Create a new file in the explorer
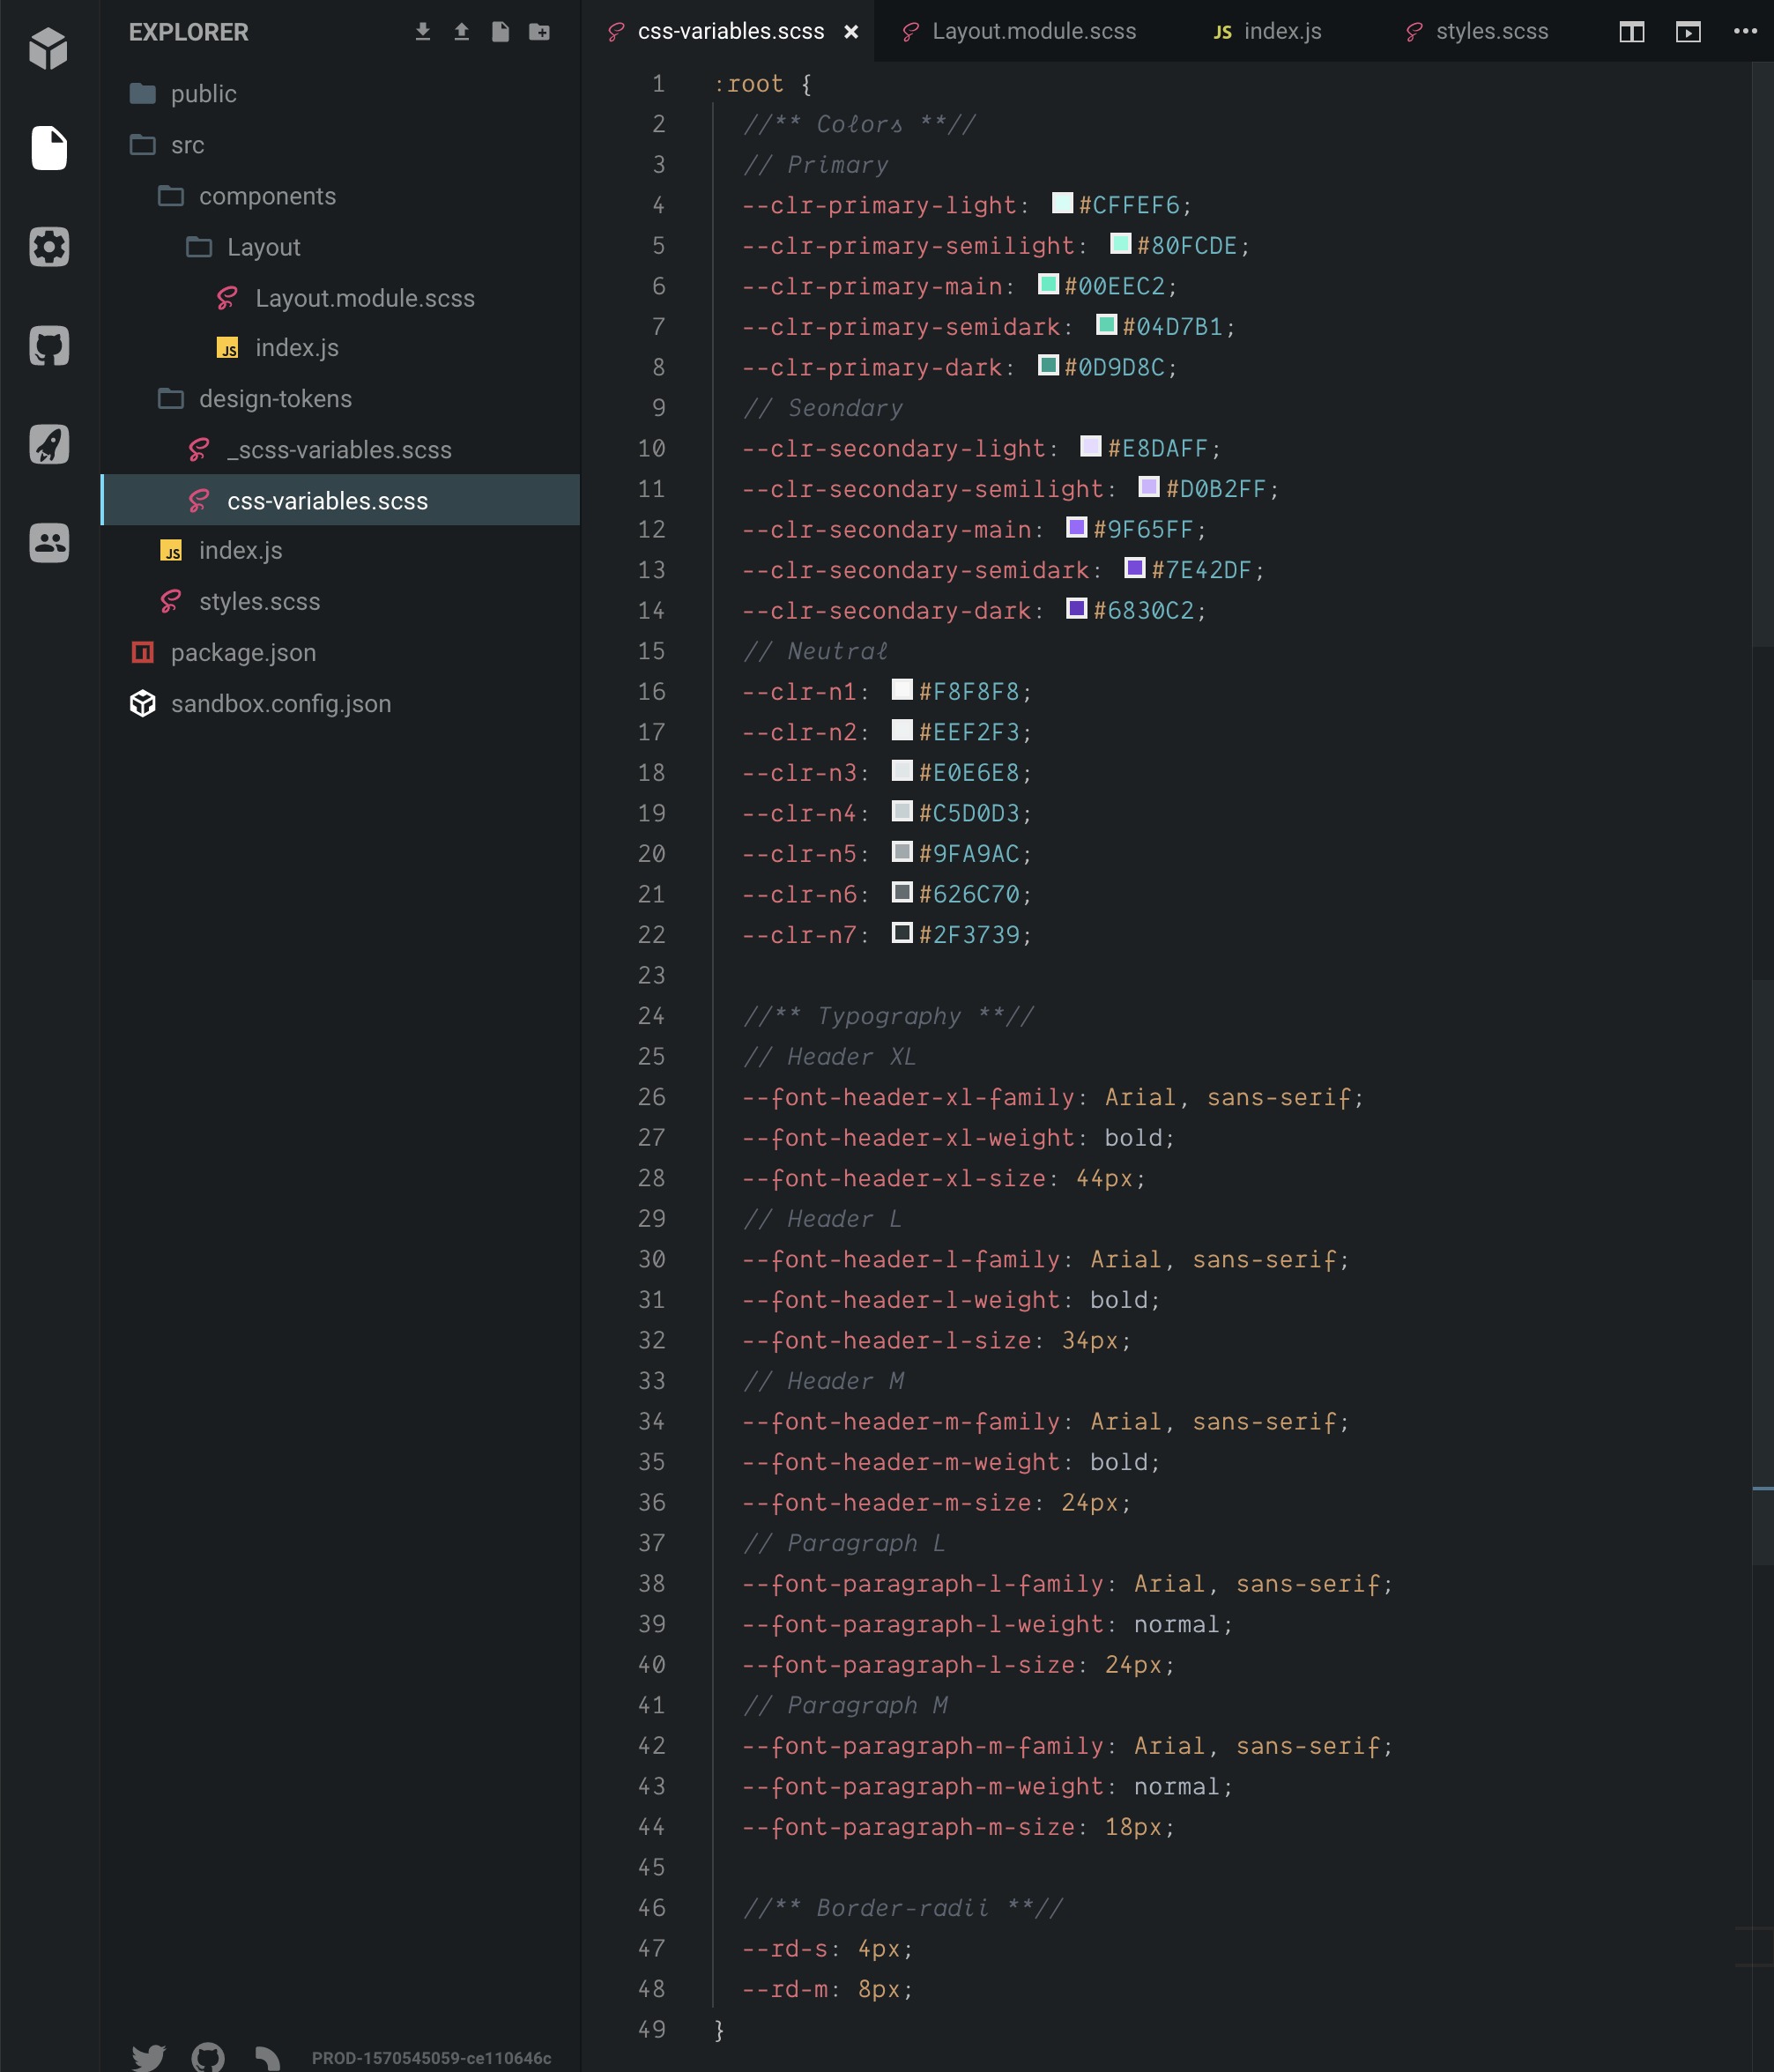 click(x=501, y=31)
